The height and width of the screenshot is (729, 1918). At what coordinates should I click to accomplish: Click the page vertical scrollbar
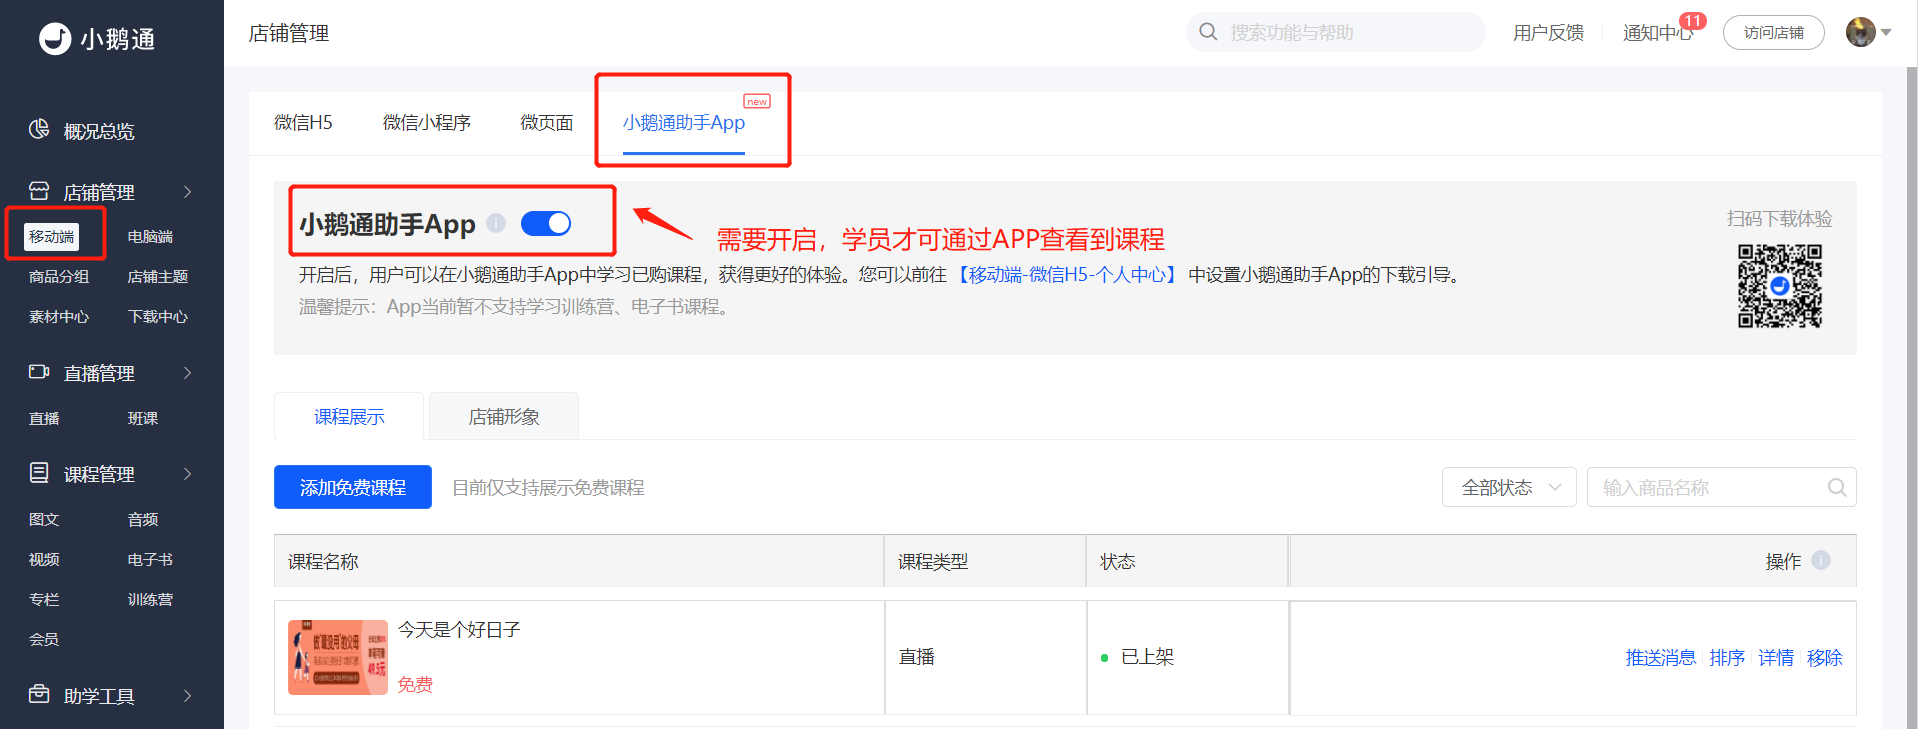(1912, 398)
